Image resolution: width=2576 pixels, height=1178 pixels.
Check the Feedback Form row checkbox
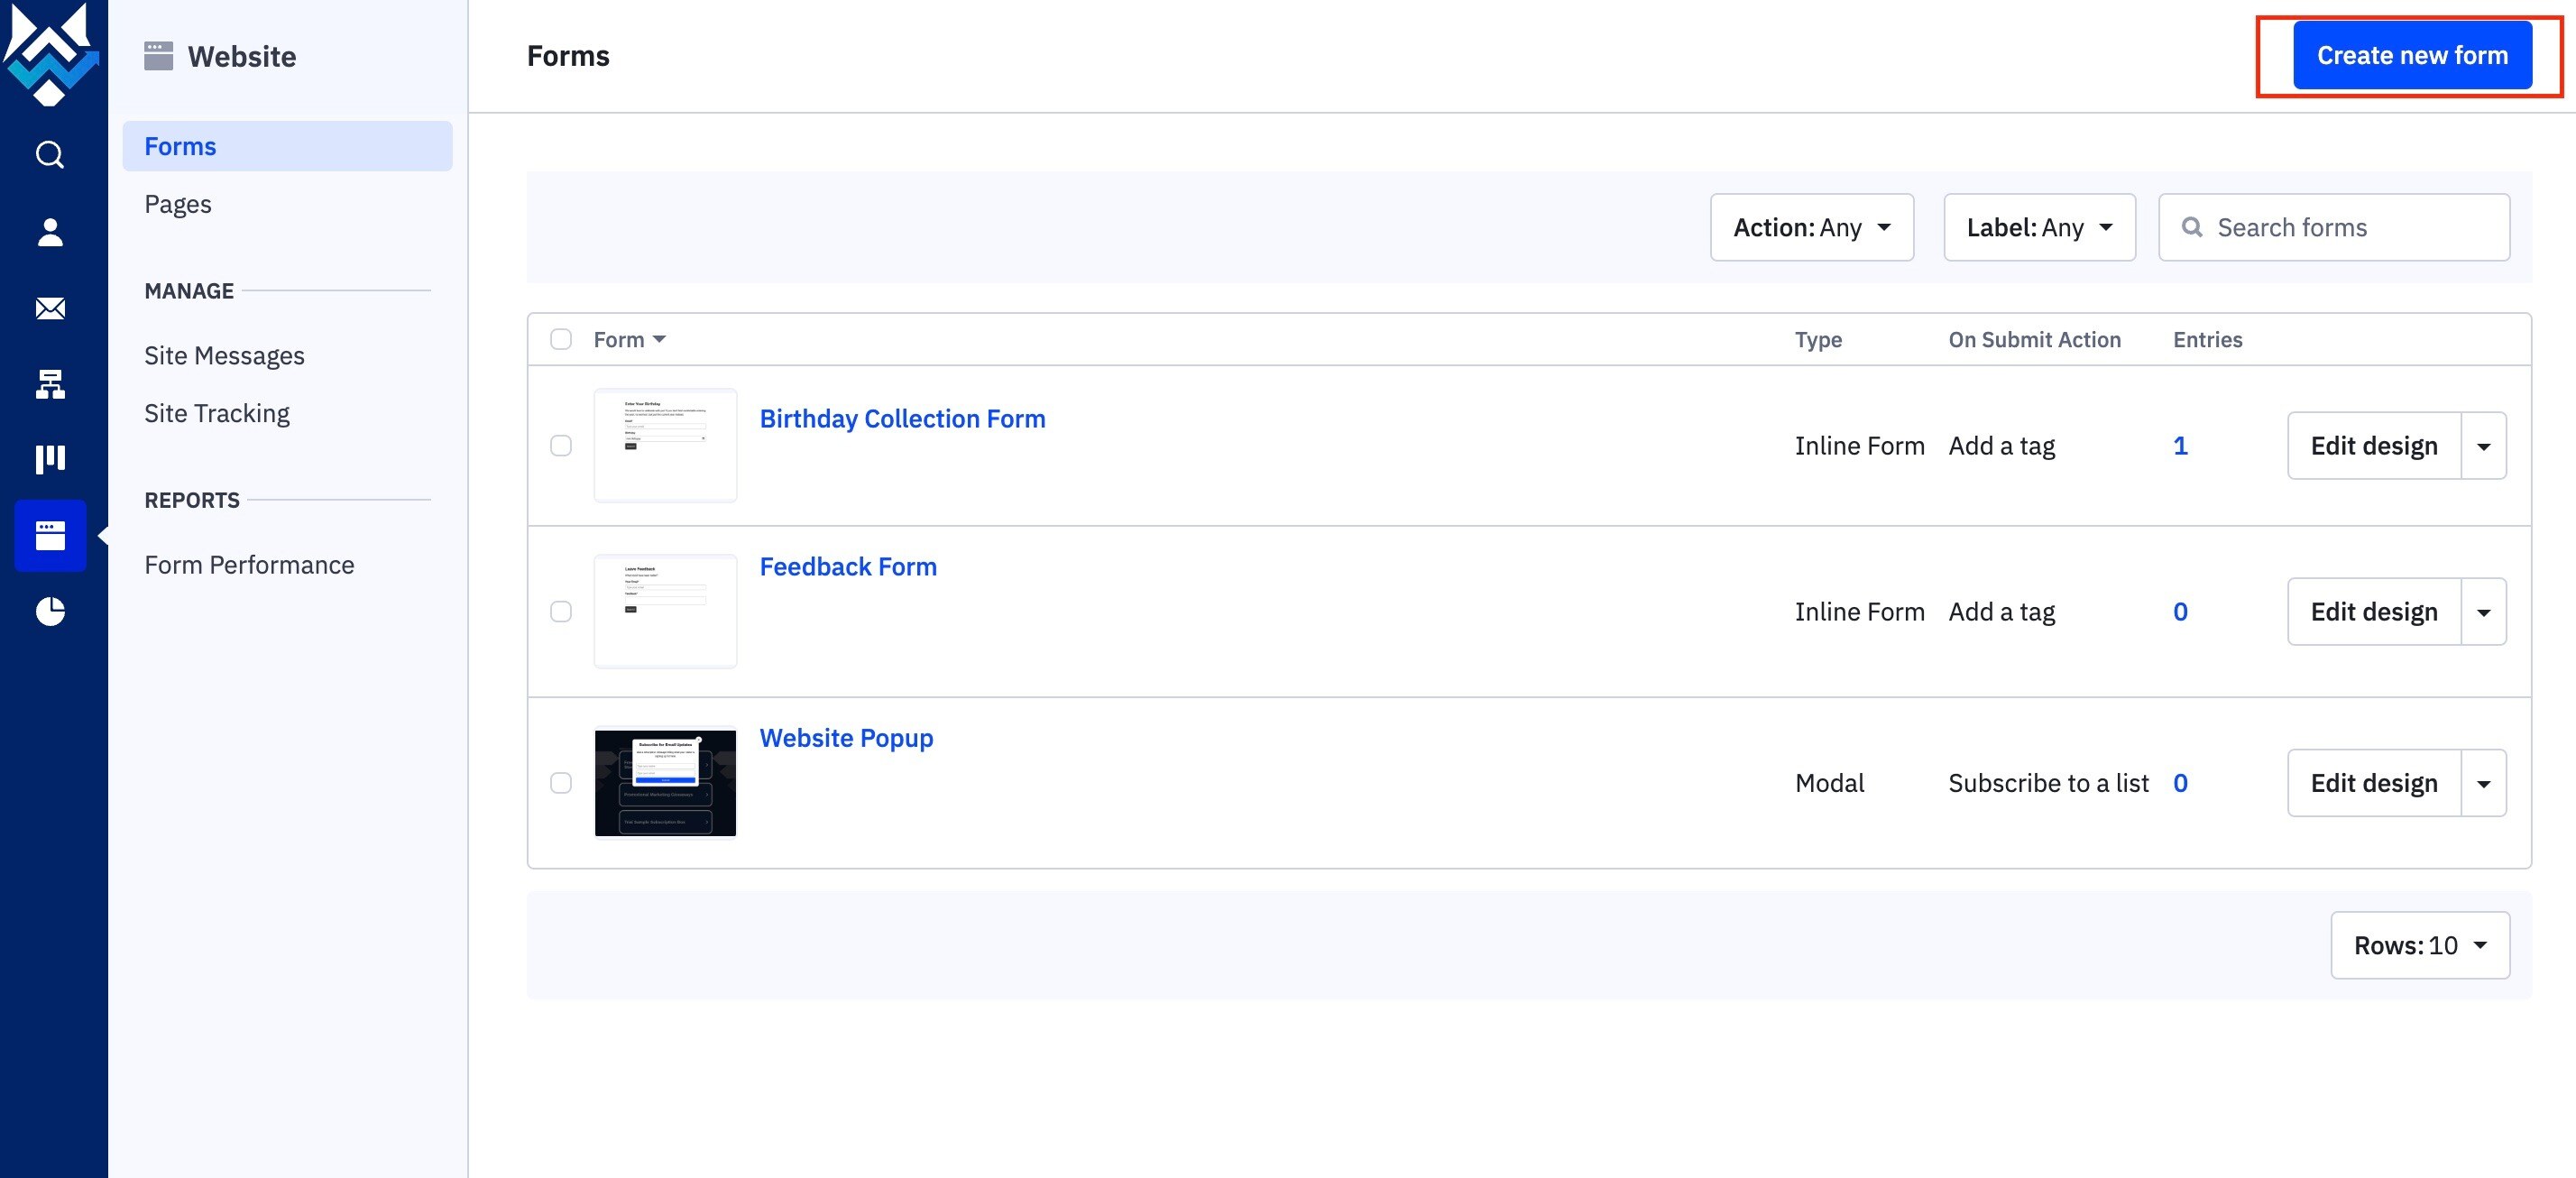(x=561, y=611)
